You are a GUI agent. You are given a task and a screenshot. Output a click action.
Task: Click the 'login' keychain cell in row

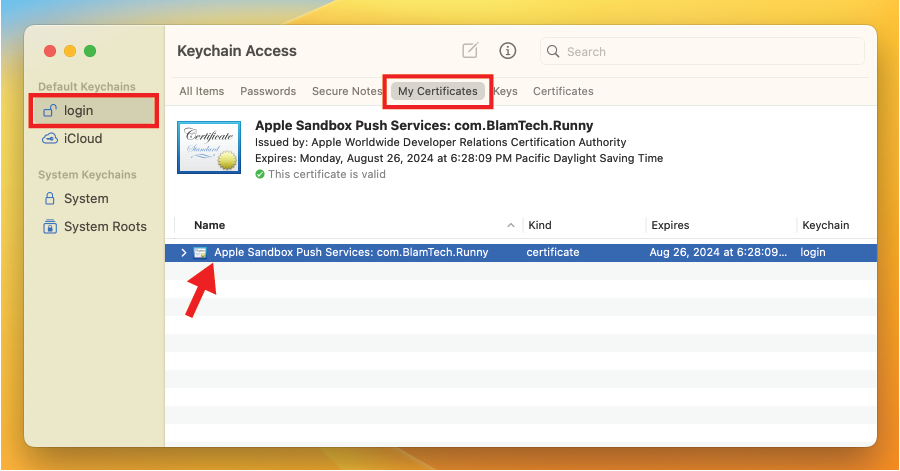point(813,252)
